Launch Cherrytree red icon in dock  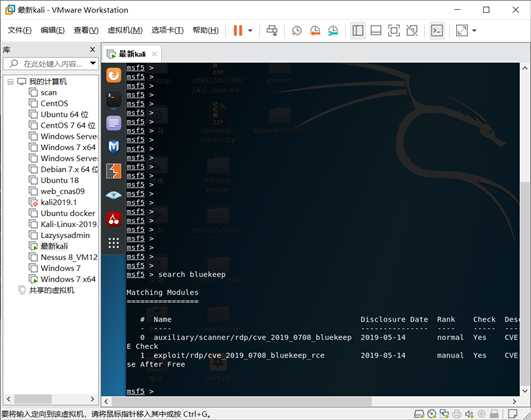coord(113,219)
